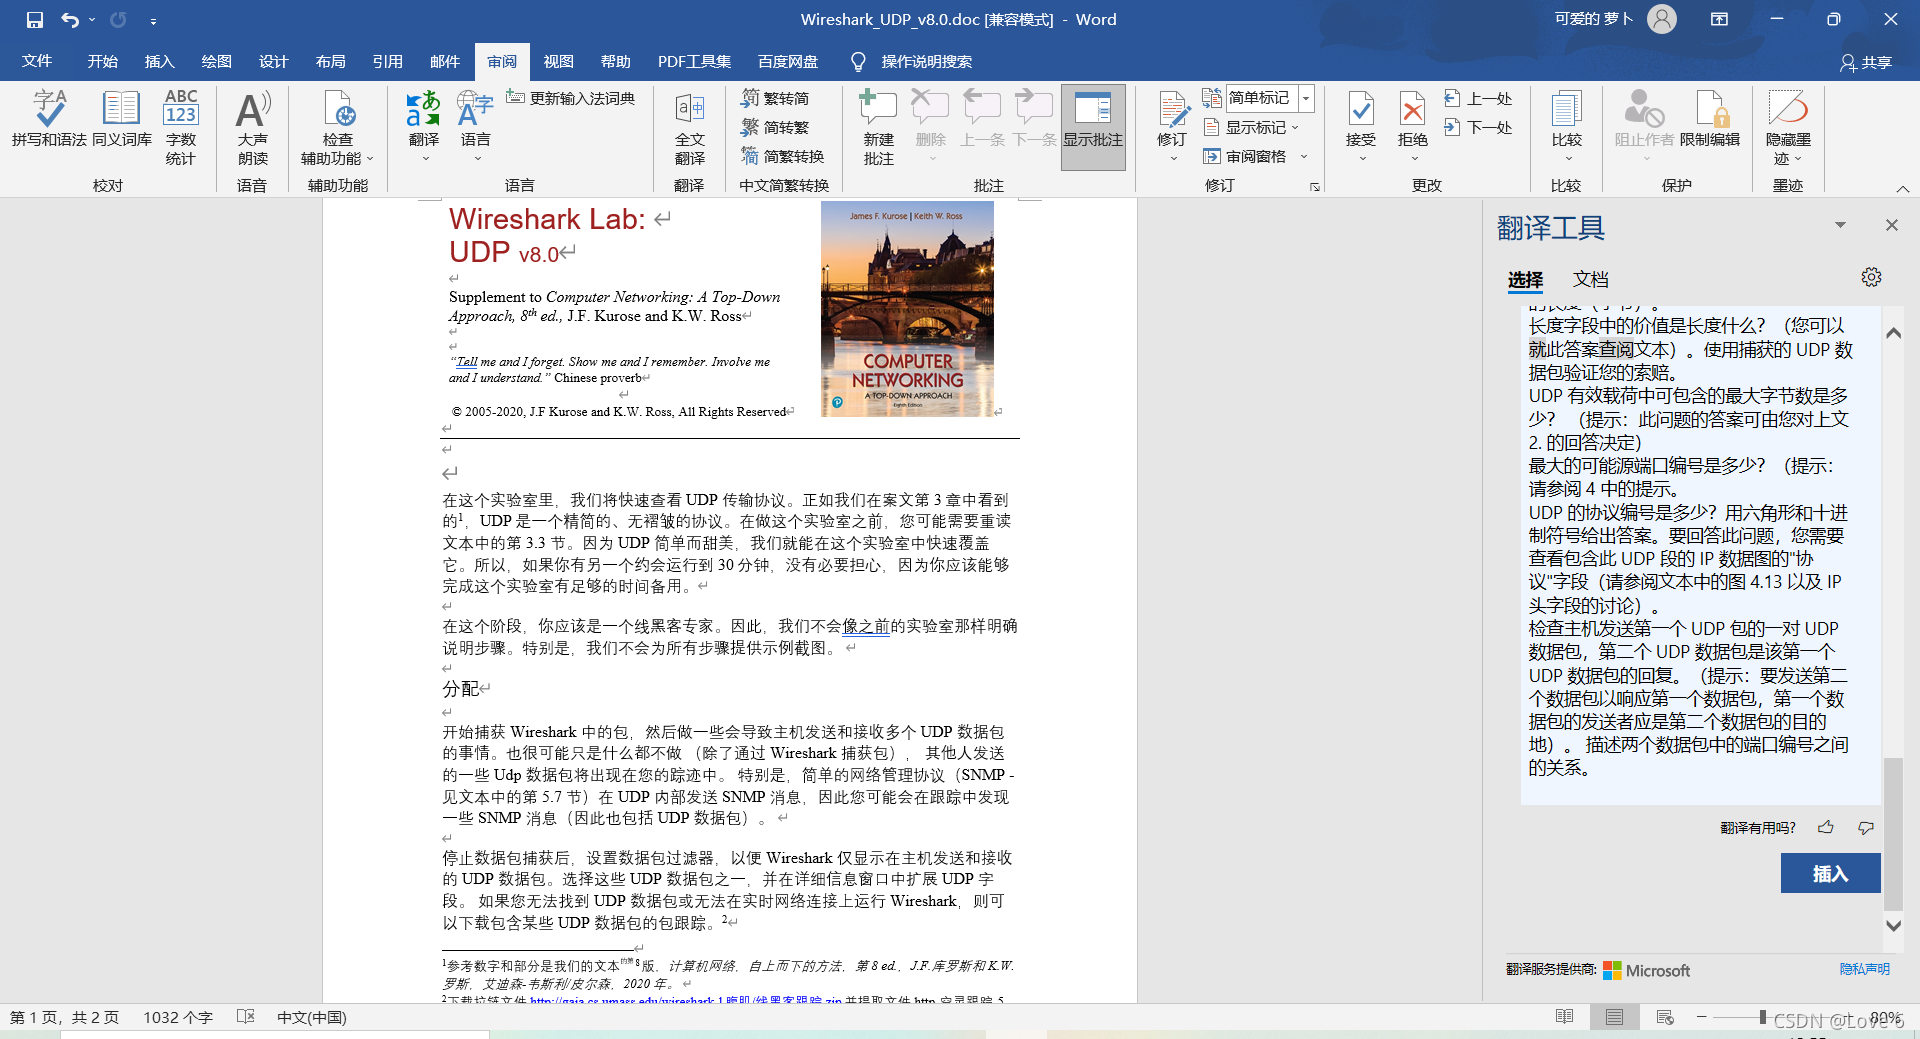Open Simplified-Traditional conversion (简繁转换)
1920x1039 pixels.
(x=782, y=156)
